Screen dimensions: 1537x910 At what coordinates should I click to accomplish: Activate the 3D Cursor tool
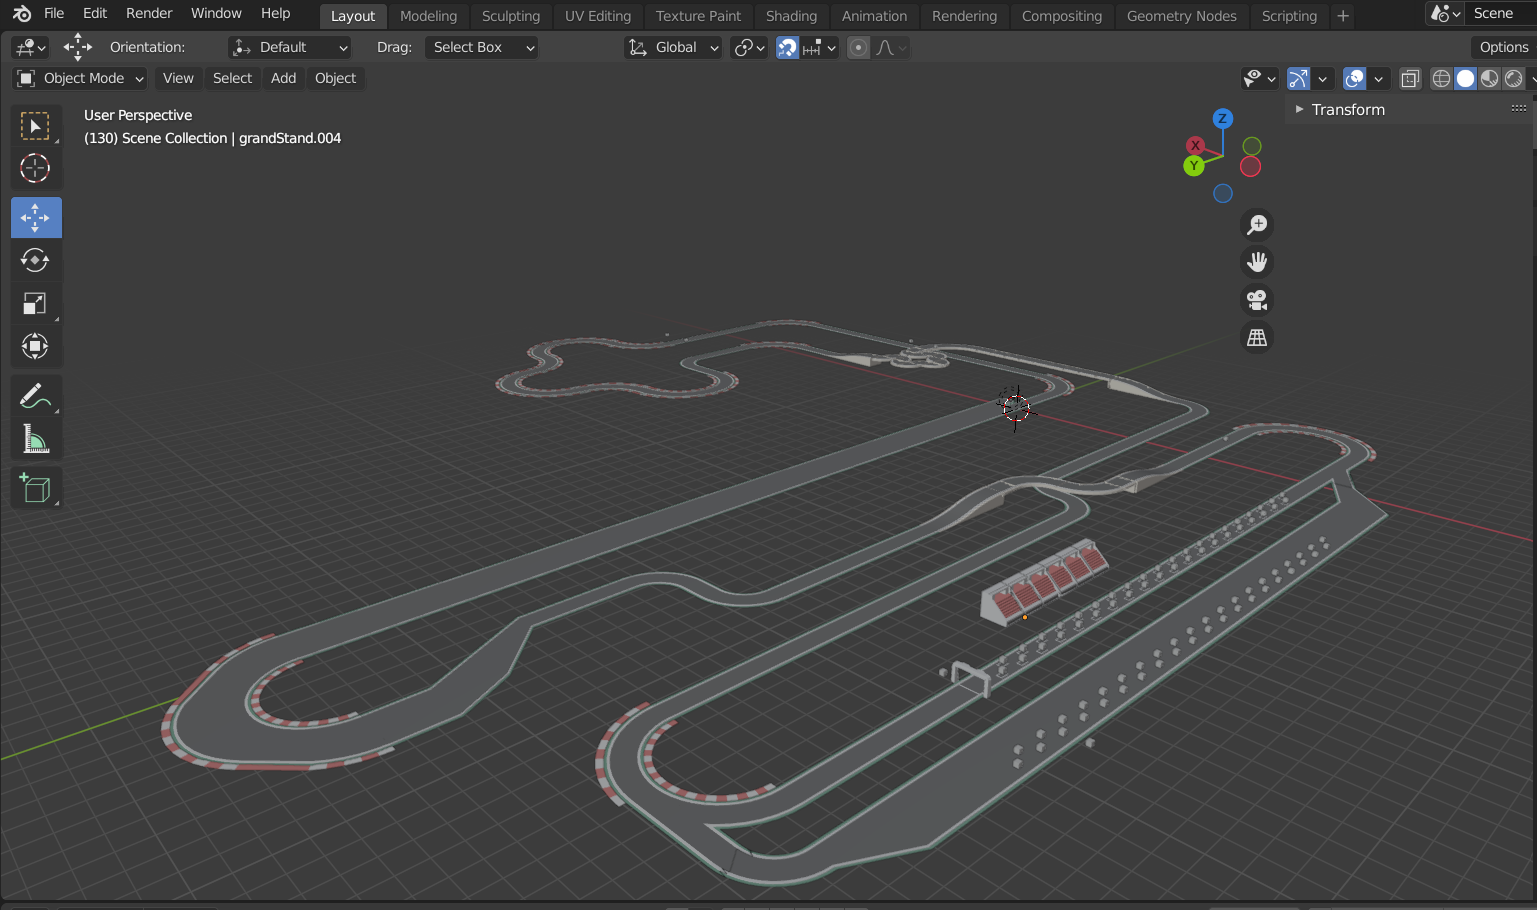(x=36, y=168)
